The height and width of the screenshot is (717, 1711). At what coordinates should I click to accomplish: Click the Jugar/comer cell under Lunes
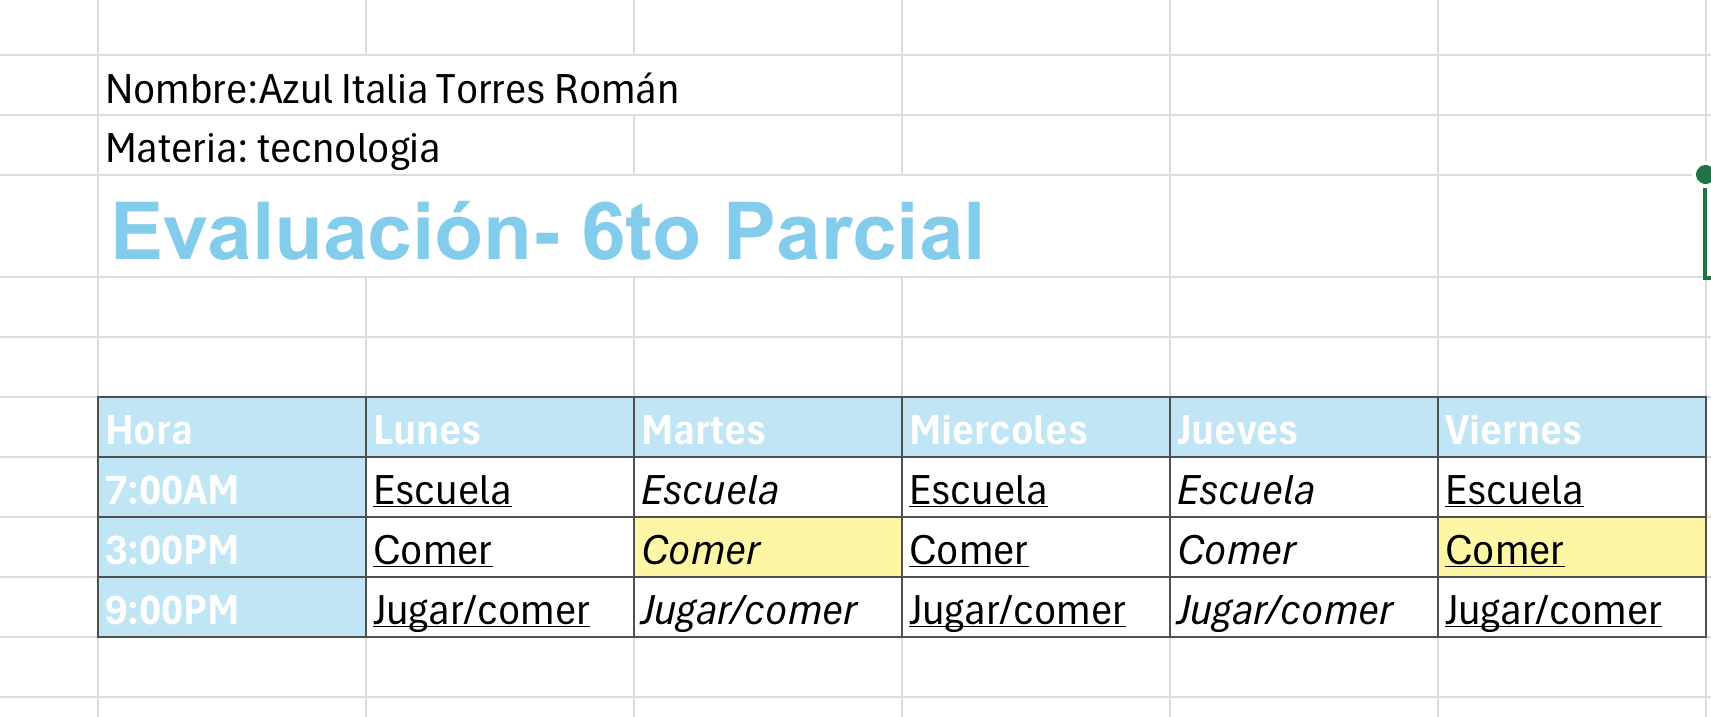pos(500,609)
